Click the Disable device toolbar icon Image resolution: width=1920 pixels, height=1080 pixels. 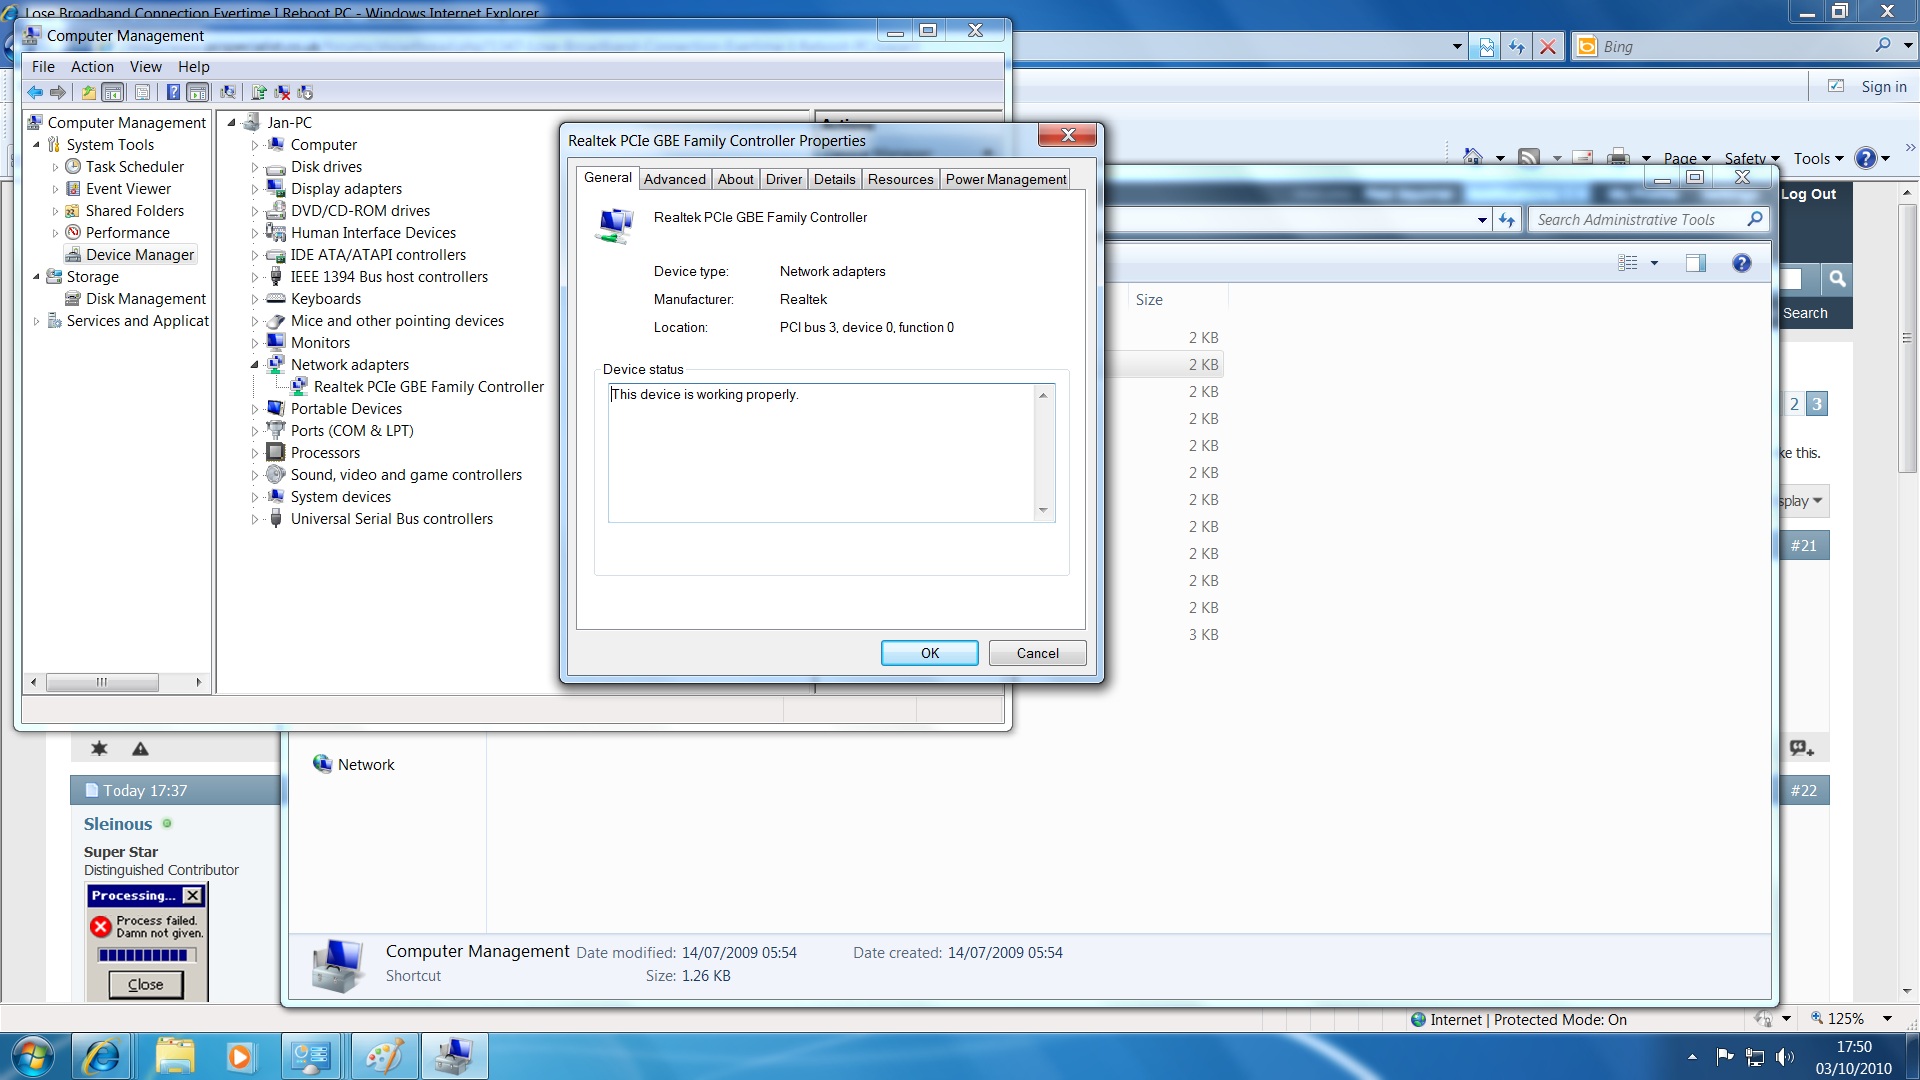[x=306, y=92]
